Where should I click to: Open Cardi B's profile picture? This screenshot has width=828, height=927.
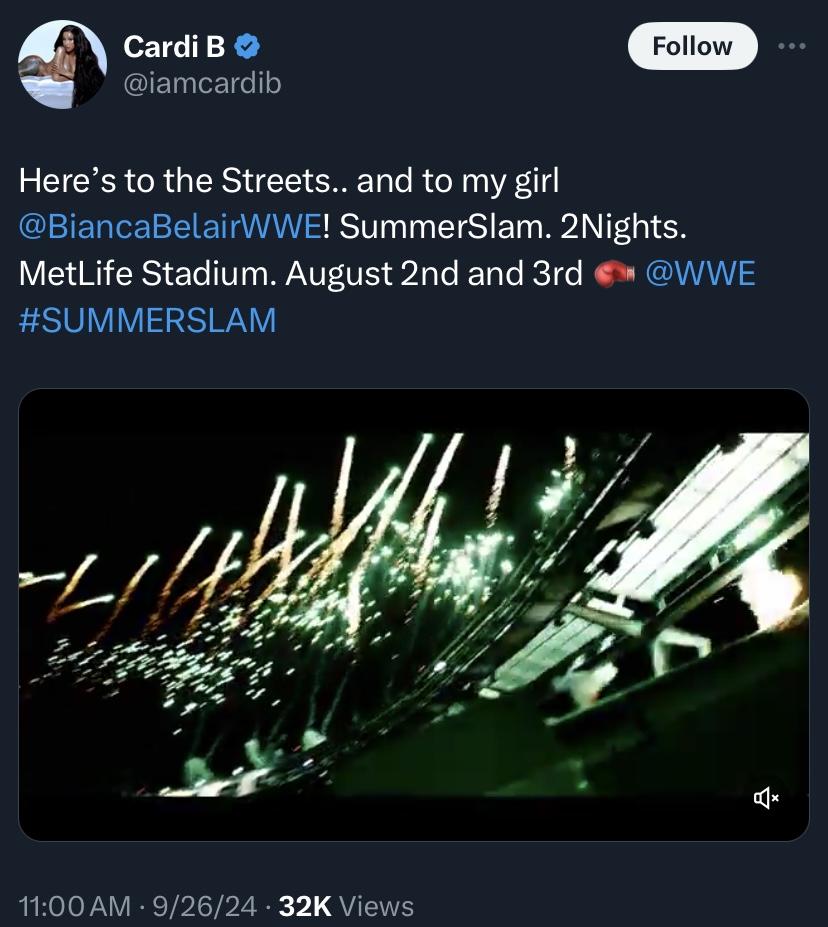[x=62, y=65]
